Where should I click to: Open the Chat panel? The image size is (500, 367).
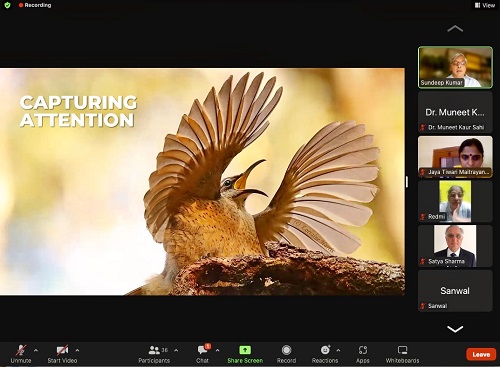pos(202,354)
